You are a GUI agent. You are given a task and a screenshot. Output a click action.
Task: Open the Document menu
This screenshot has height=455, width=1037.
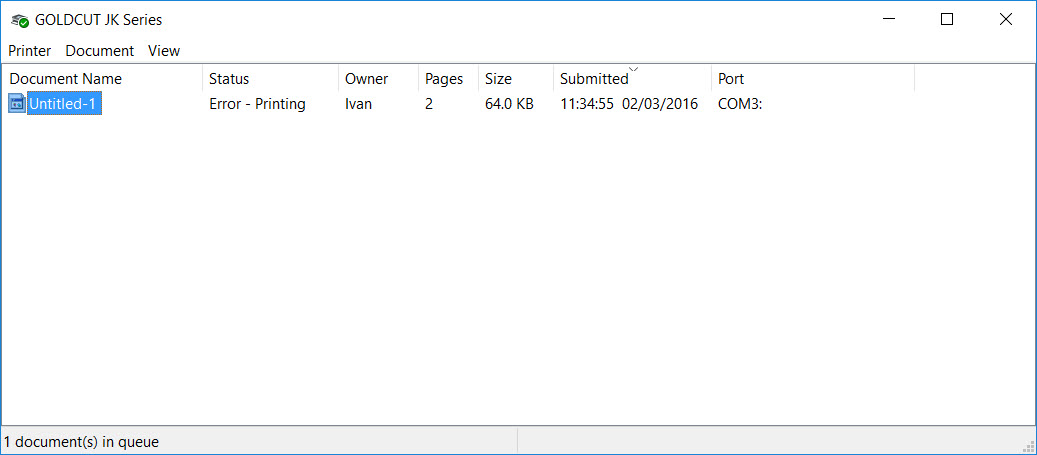click(x=100, y=51)
